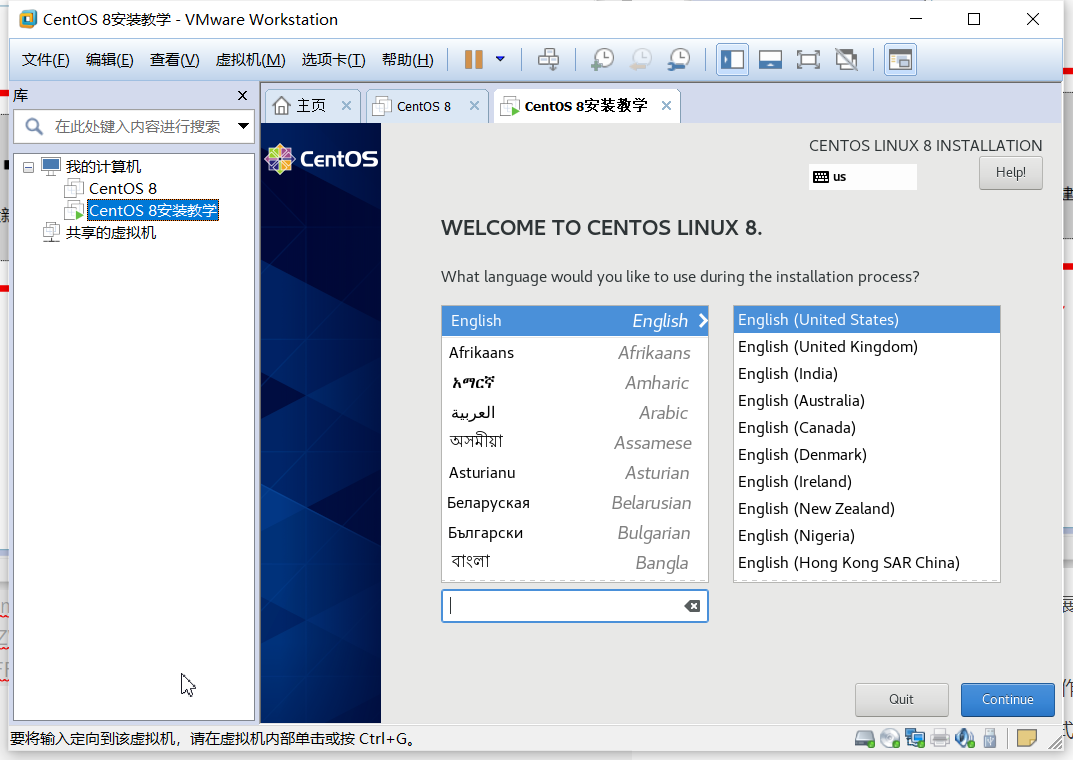This screenshot has height=760, width=1073.
Task: Close the CentOS 8 tab
Action: (474, 105)
